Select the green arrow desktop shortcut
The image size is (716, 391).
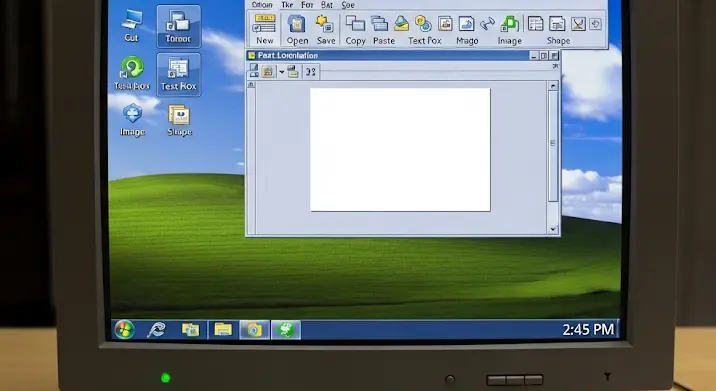point(132,73)
